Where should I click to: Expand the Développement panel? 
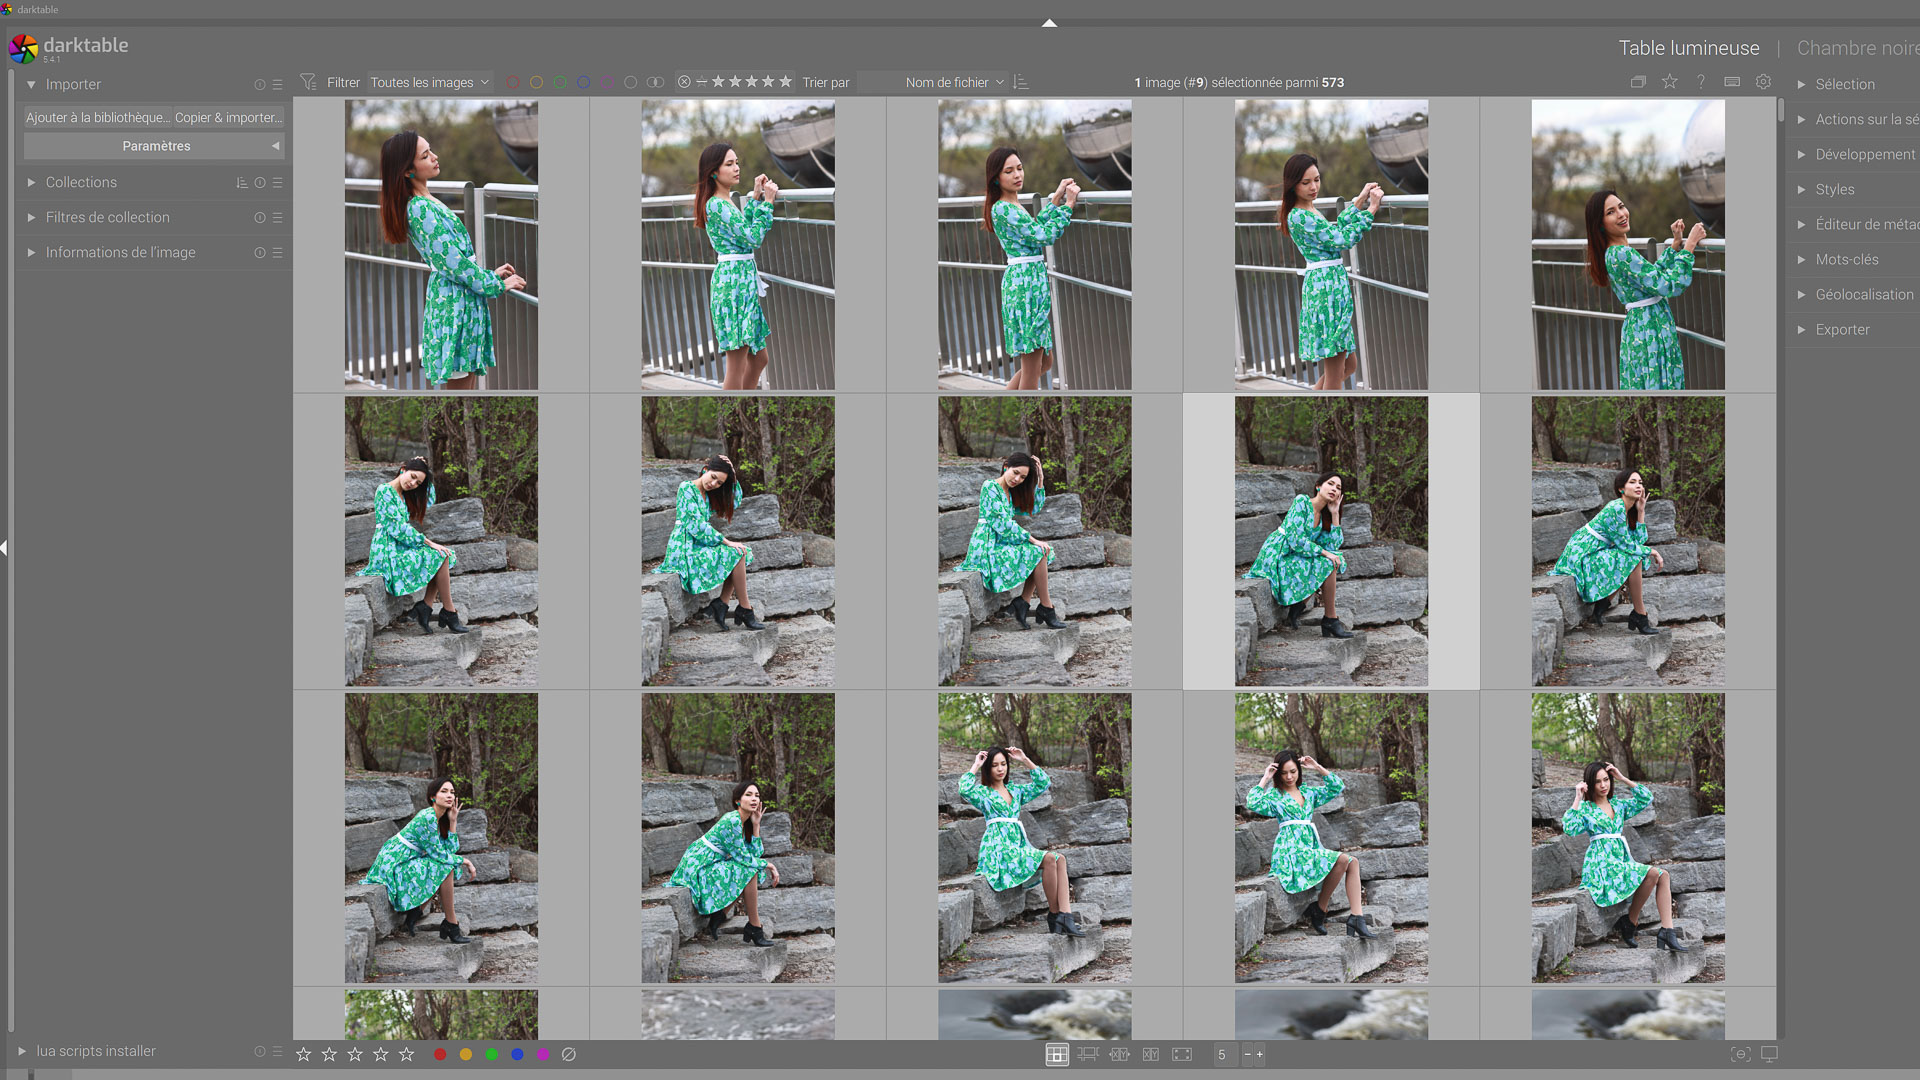(1801, 155)
